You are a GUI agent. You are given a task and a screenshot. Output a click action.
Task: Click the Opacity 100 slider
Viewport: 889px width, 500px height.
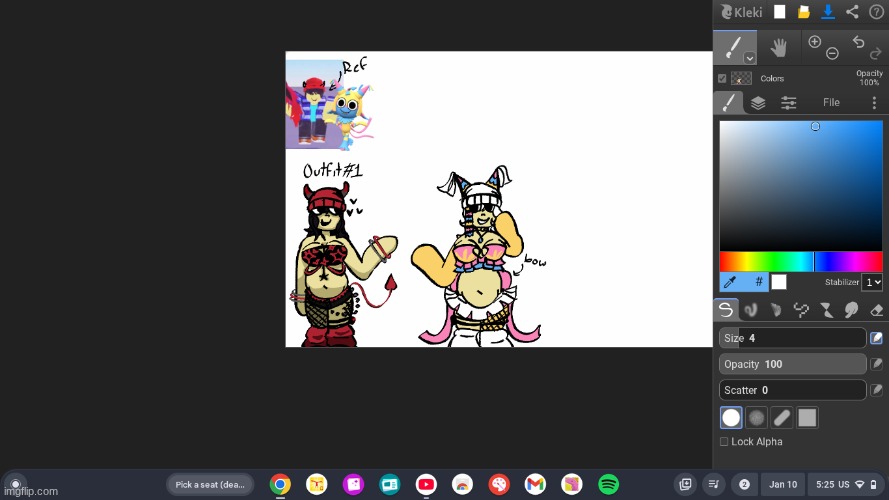pyautogui.click(x=792, y=364)
